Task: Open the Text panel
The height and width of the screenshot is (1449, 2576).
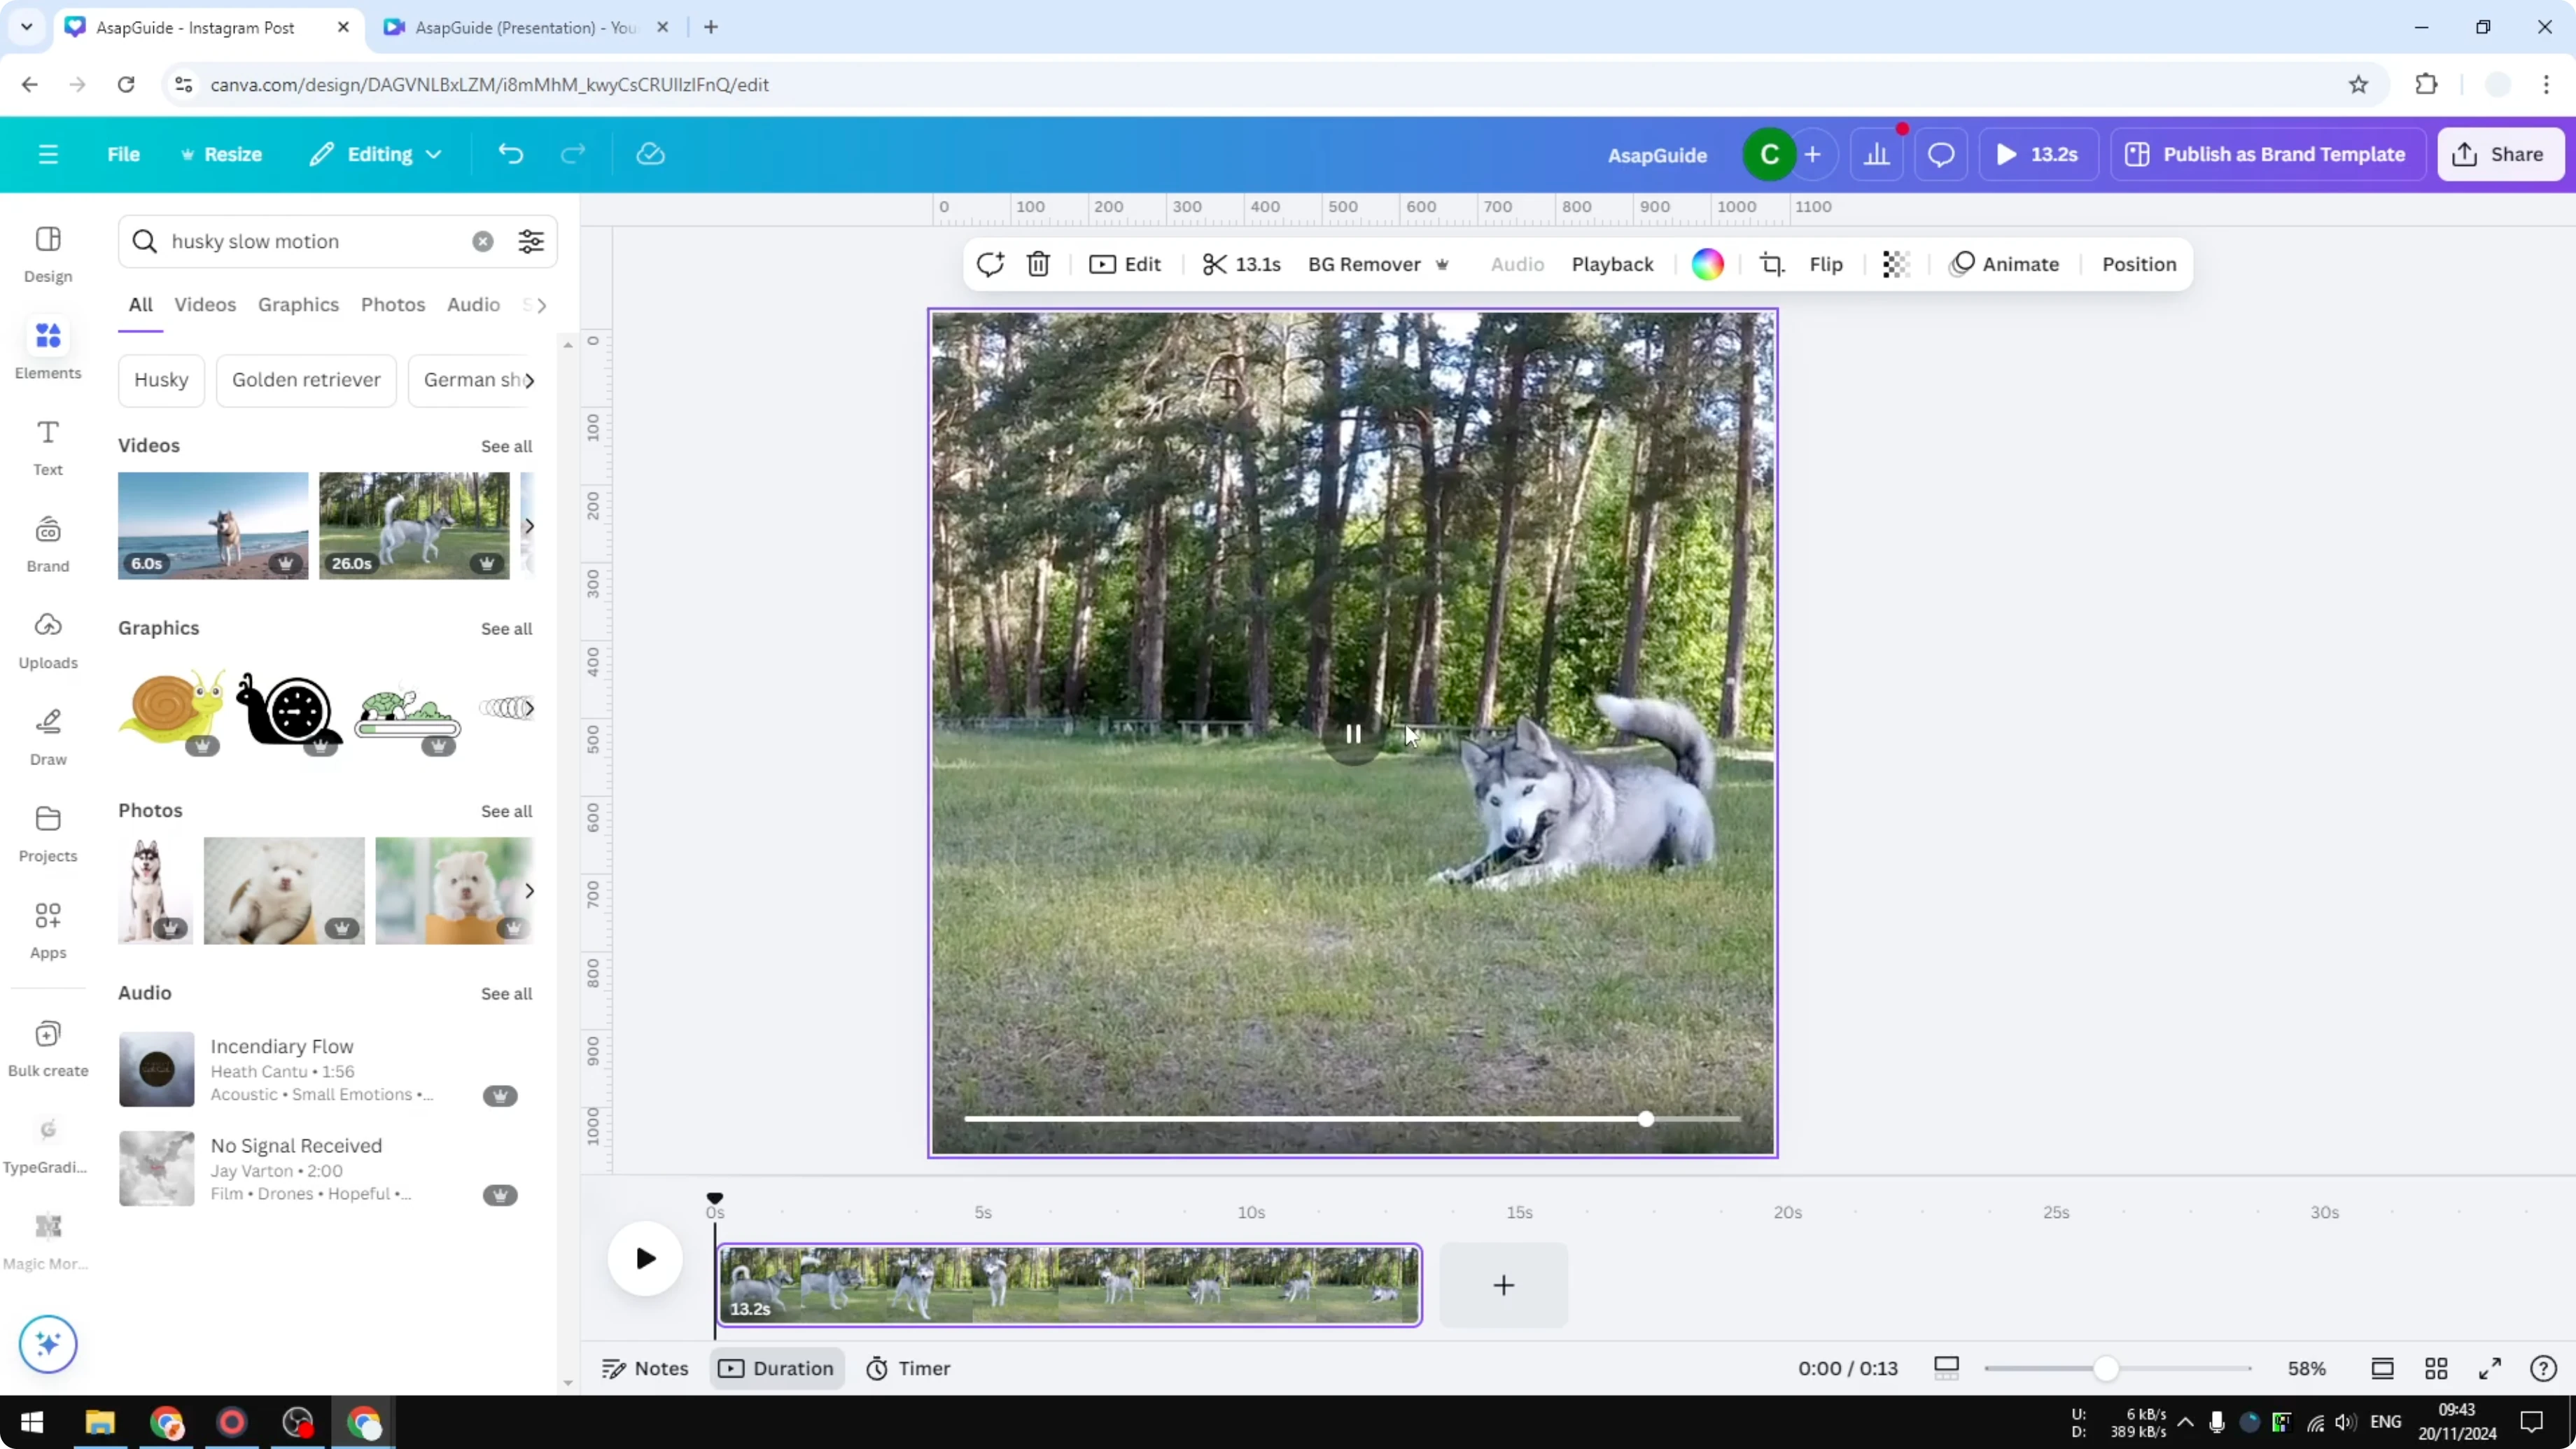Action: point(47,446)
